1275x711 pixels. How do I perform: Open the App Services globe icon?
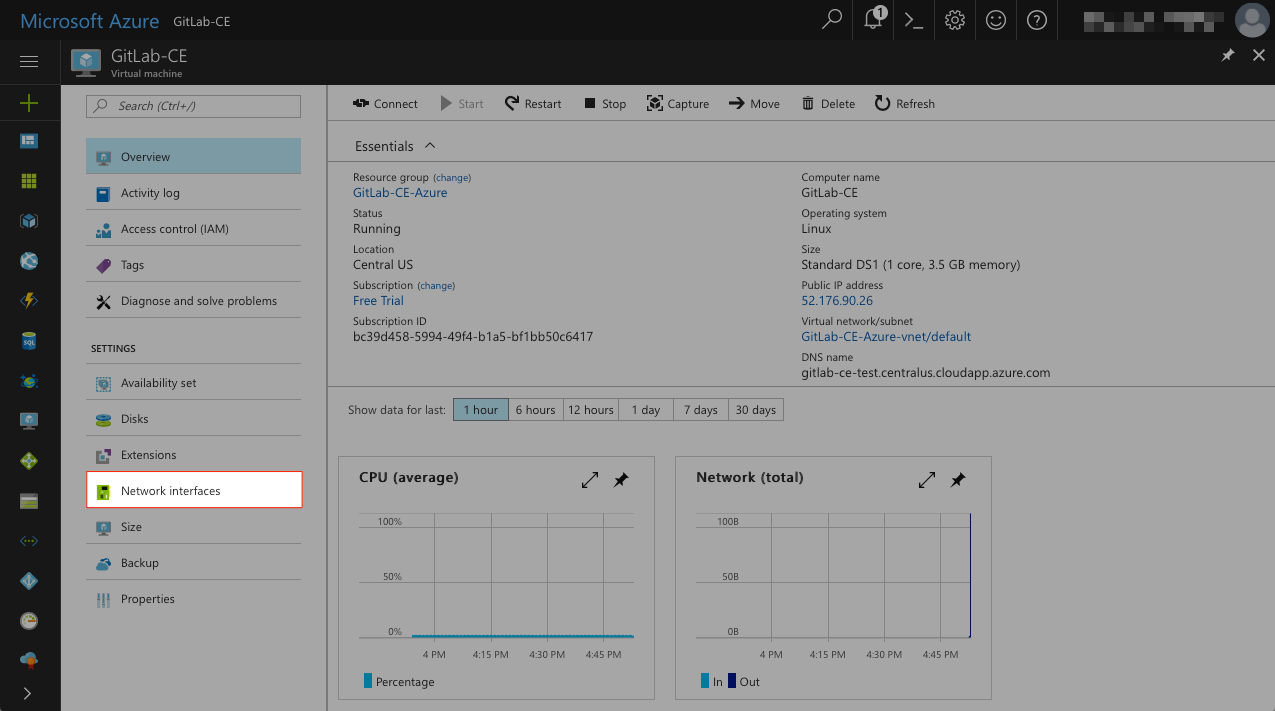pos(29,261)
